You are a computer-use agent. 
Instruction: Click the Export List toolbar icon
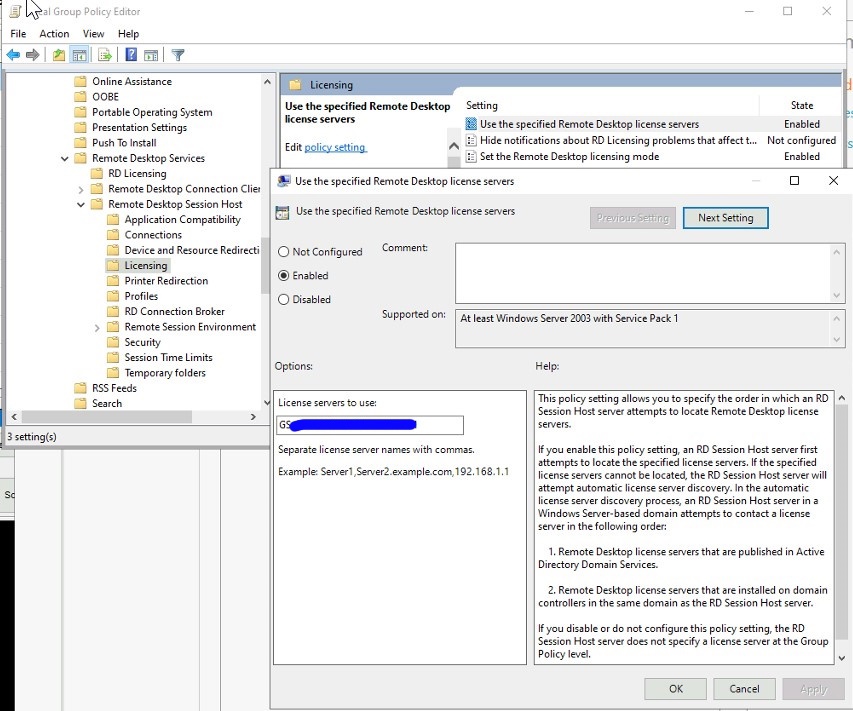(104, 55)
